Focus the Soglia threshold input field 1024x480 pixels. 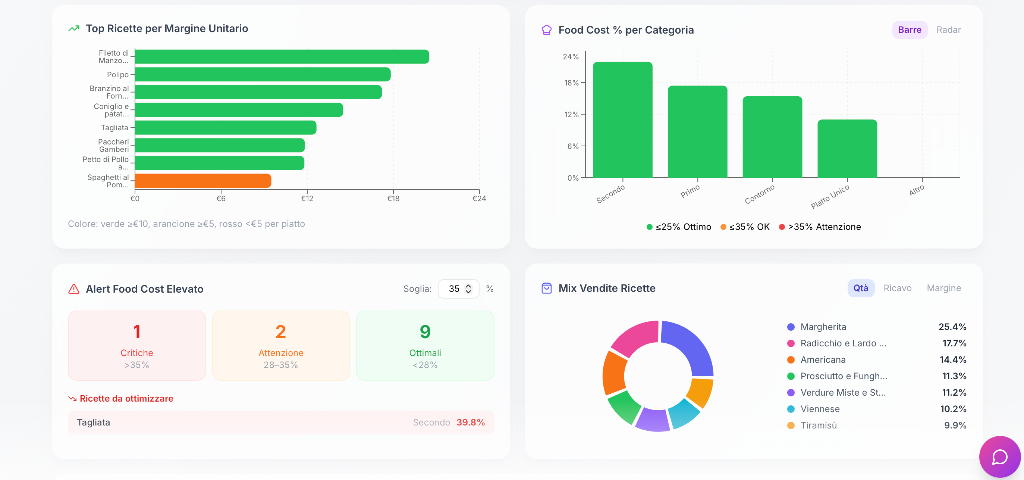(458, 289)
